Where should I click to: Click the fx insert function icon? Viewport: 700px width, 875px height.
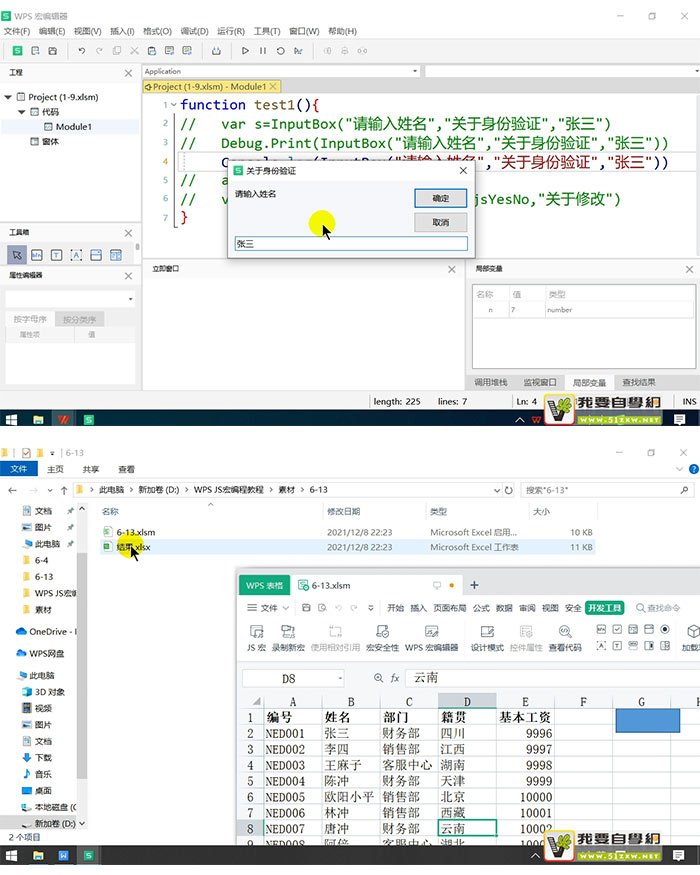pyautogui.click(x=395, y=678)
